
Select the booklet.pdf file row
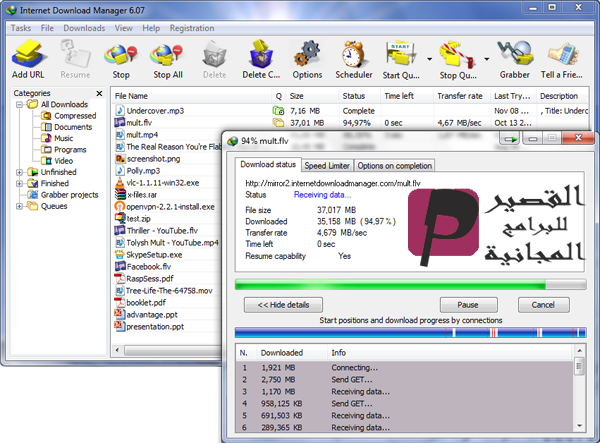[x=167, y=303]
